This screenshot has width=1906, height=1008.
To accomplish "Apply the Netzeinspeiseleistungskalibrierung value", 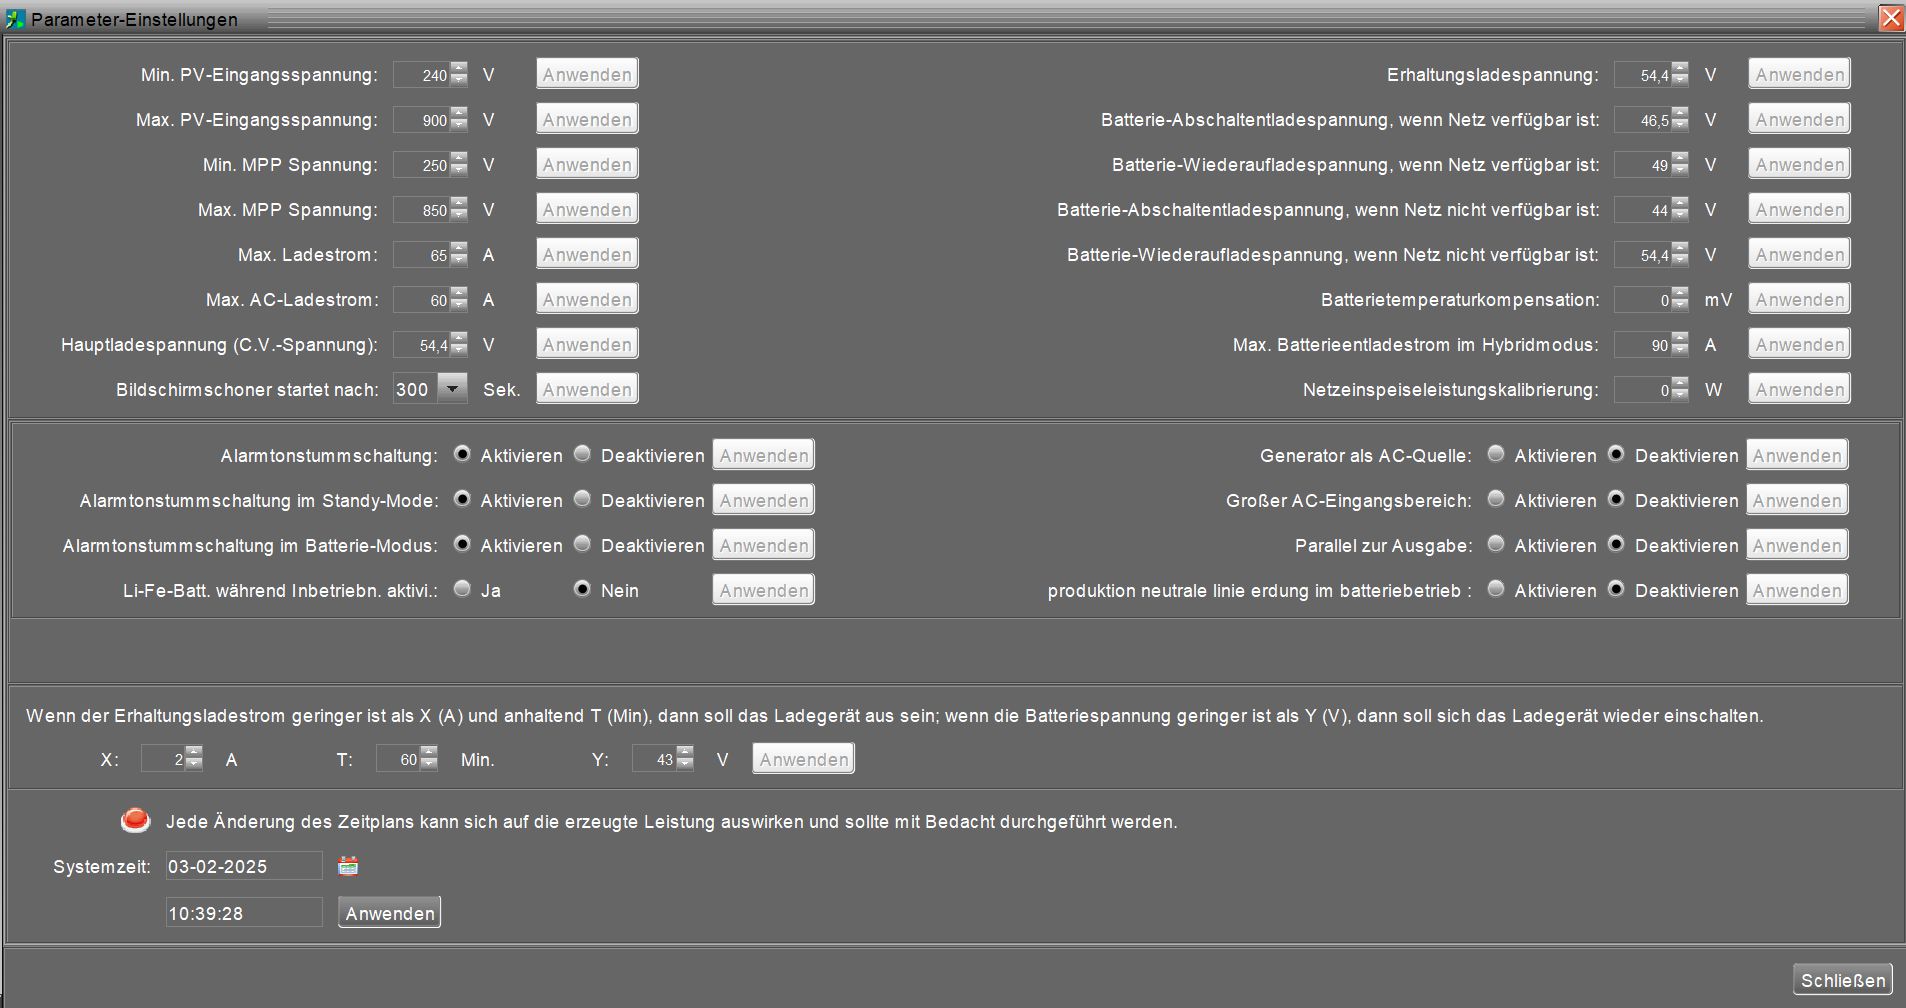I will [x=1799, y=389].
